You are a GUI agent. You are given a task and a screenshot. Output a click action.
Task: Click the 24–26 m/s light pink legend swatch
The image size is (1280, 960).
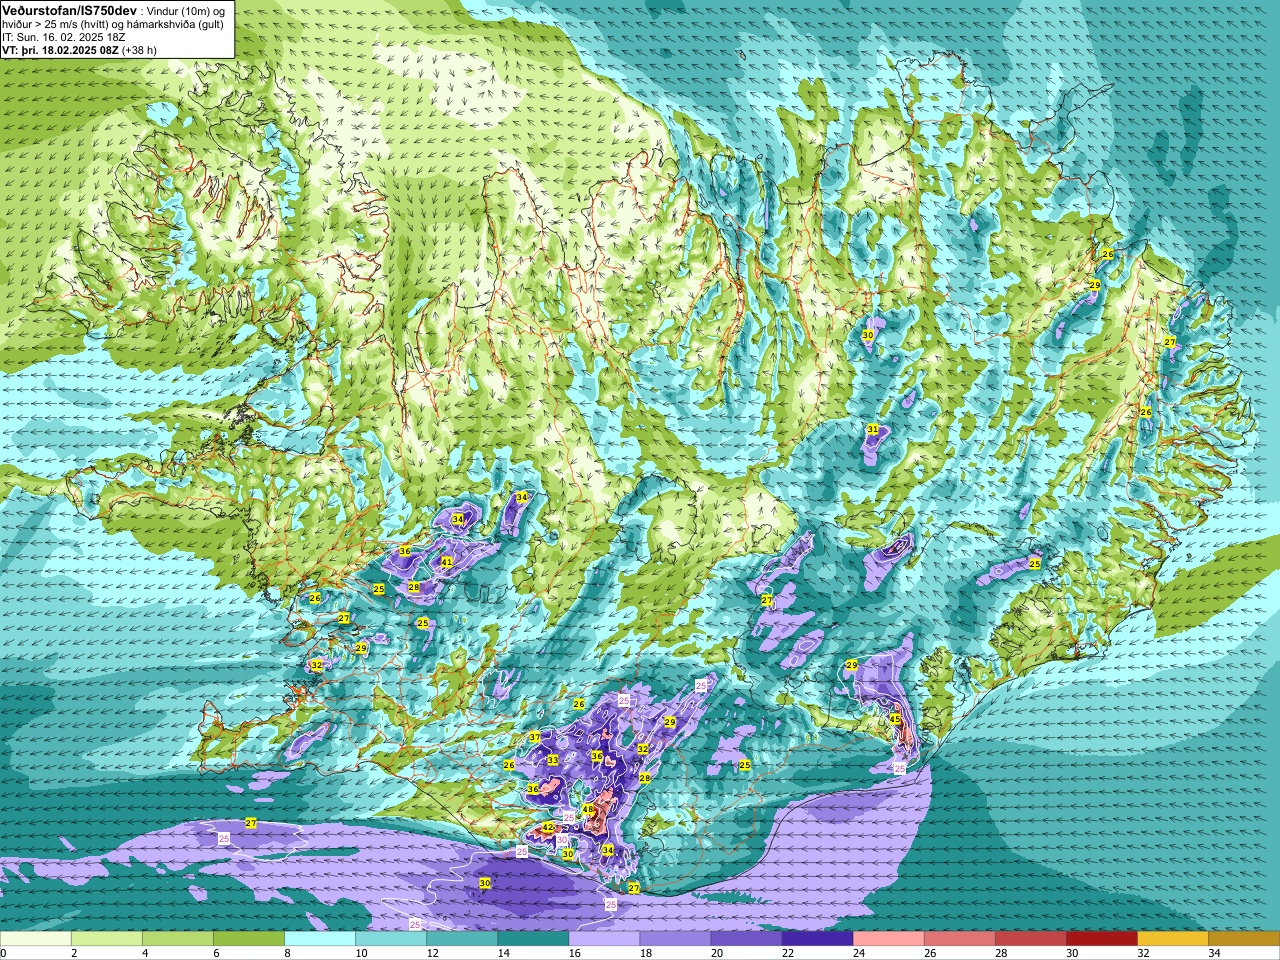(x=888, y=939)
